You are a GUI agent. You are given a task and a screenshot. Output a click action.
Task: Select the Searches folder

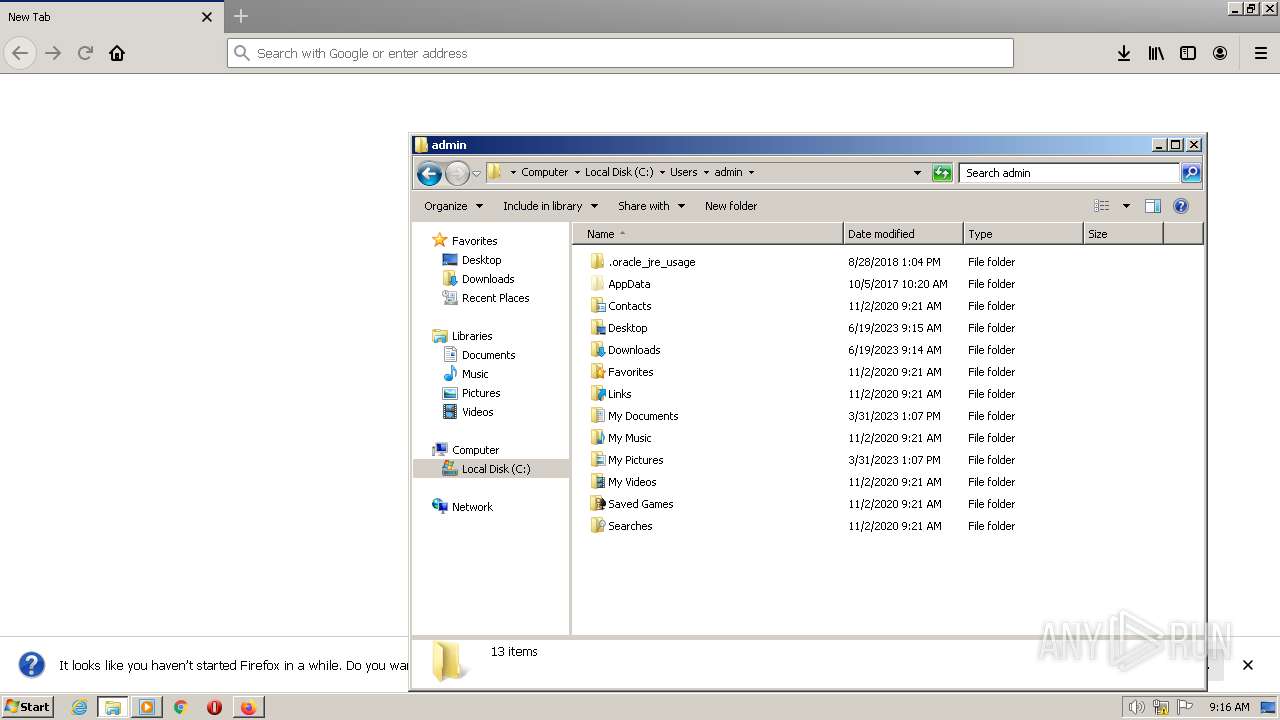[630, 526]
